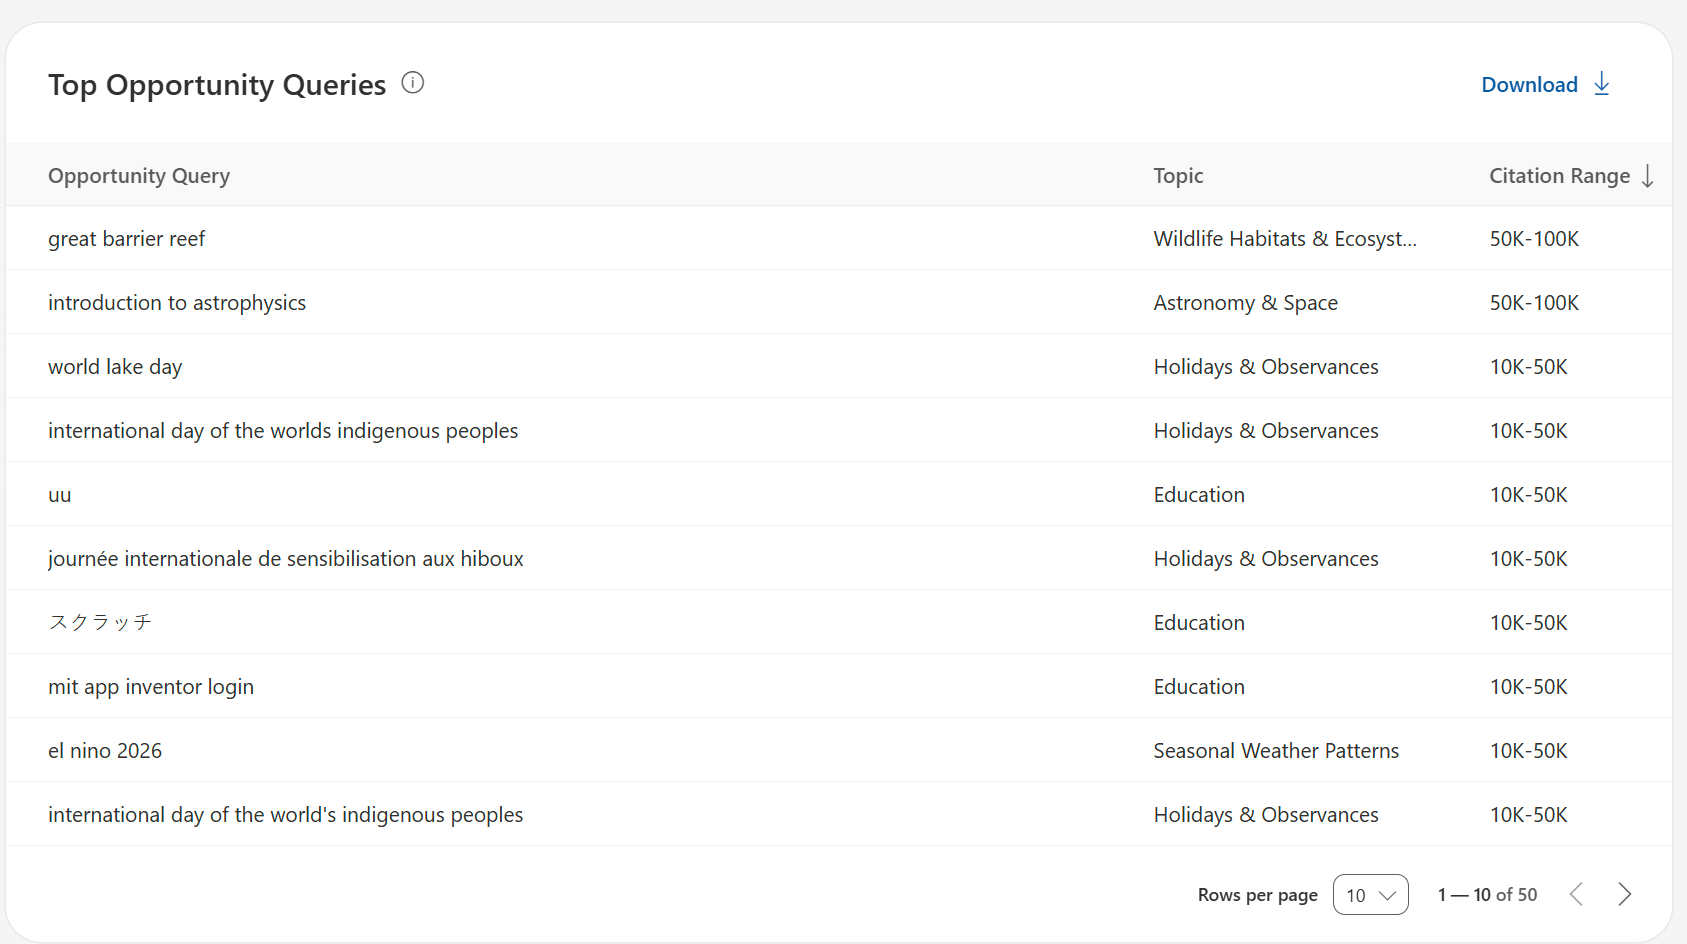Click the Opportunity Query column header

(139, 176)
